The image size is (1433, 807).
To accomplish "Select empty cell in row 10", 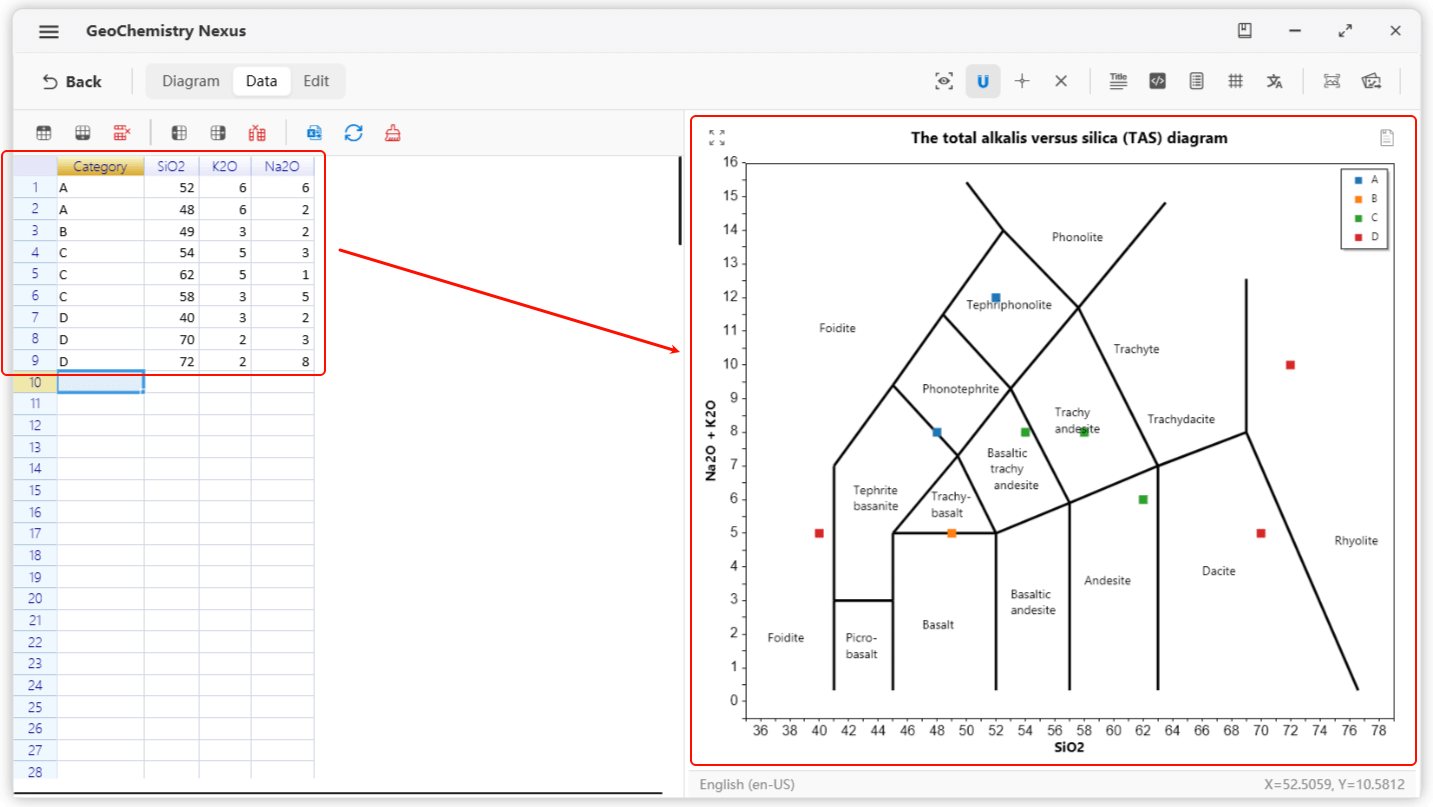I will [x=100, y=382].
